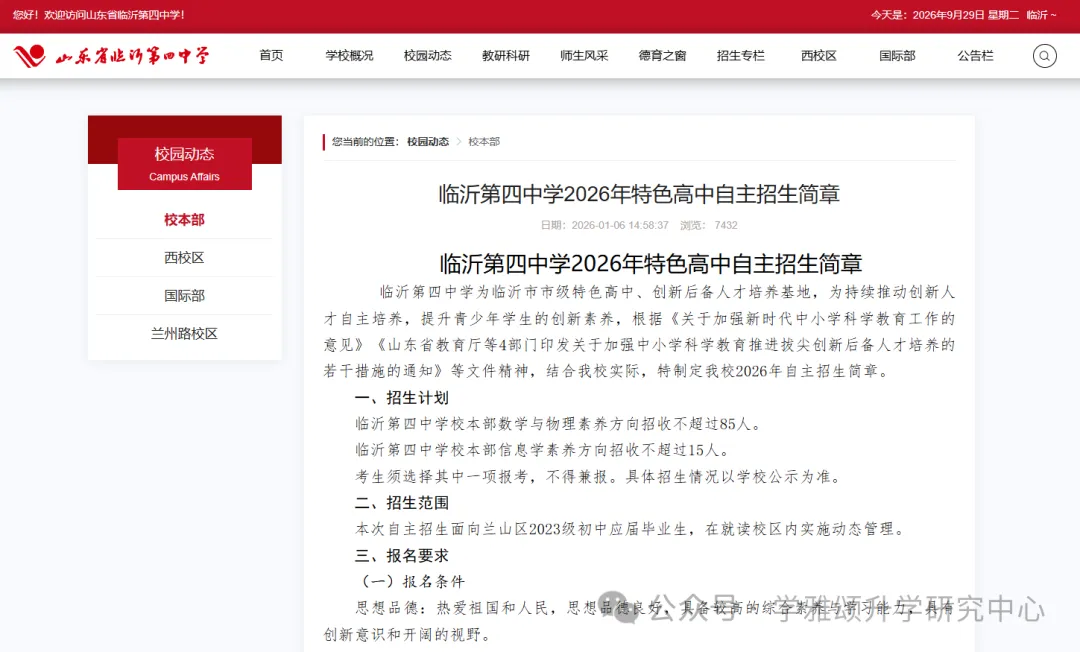The image size is (1080, 652).
Task: Select 国际部 in the sidebar
Action: tap(184, 295)
